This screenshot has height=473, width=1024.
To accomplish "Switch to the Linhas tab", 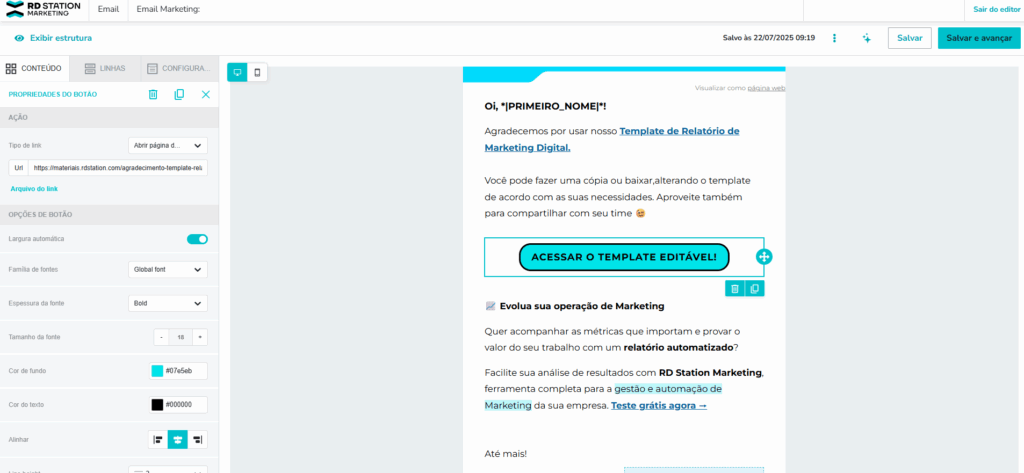I will pyautogui.click(x=105, y=68).
